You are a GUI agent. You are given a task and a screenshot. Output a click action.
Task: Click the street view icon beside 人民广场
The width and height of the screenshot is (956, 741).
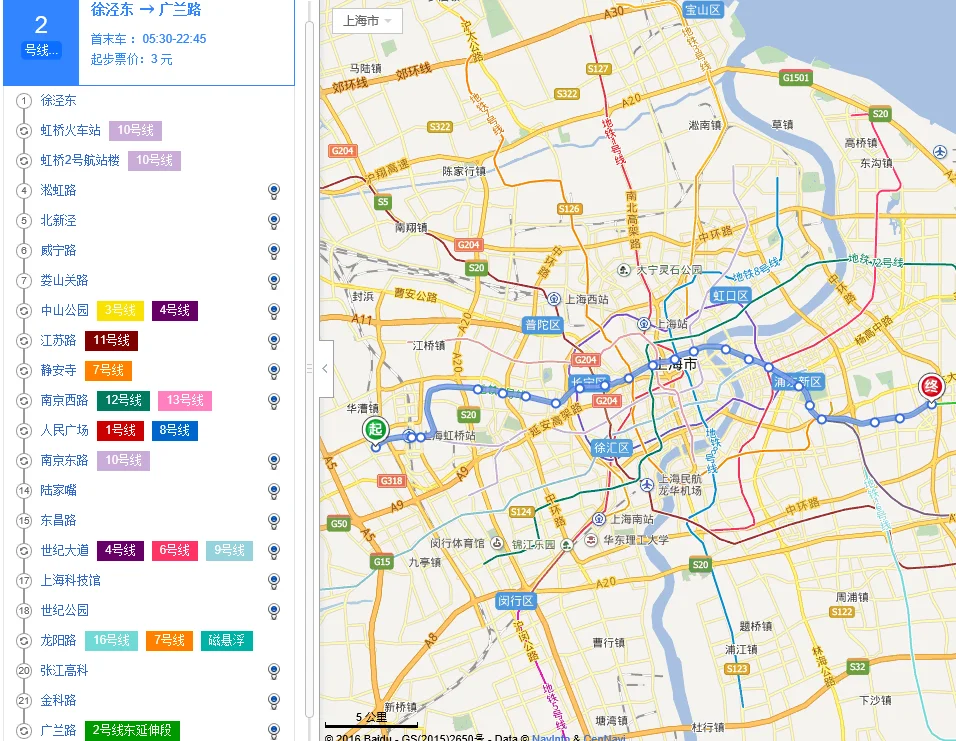pyautogui.click(x=273, y=430)
